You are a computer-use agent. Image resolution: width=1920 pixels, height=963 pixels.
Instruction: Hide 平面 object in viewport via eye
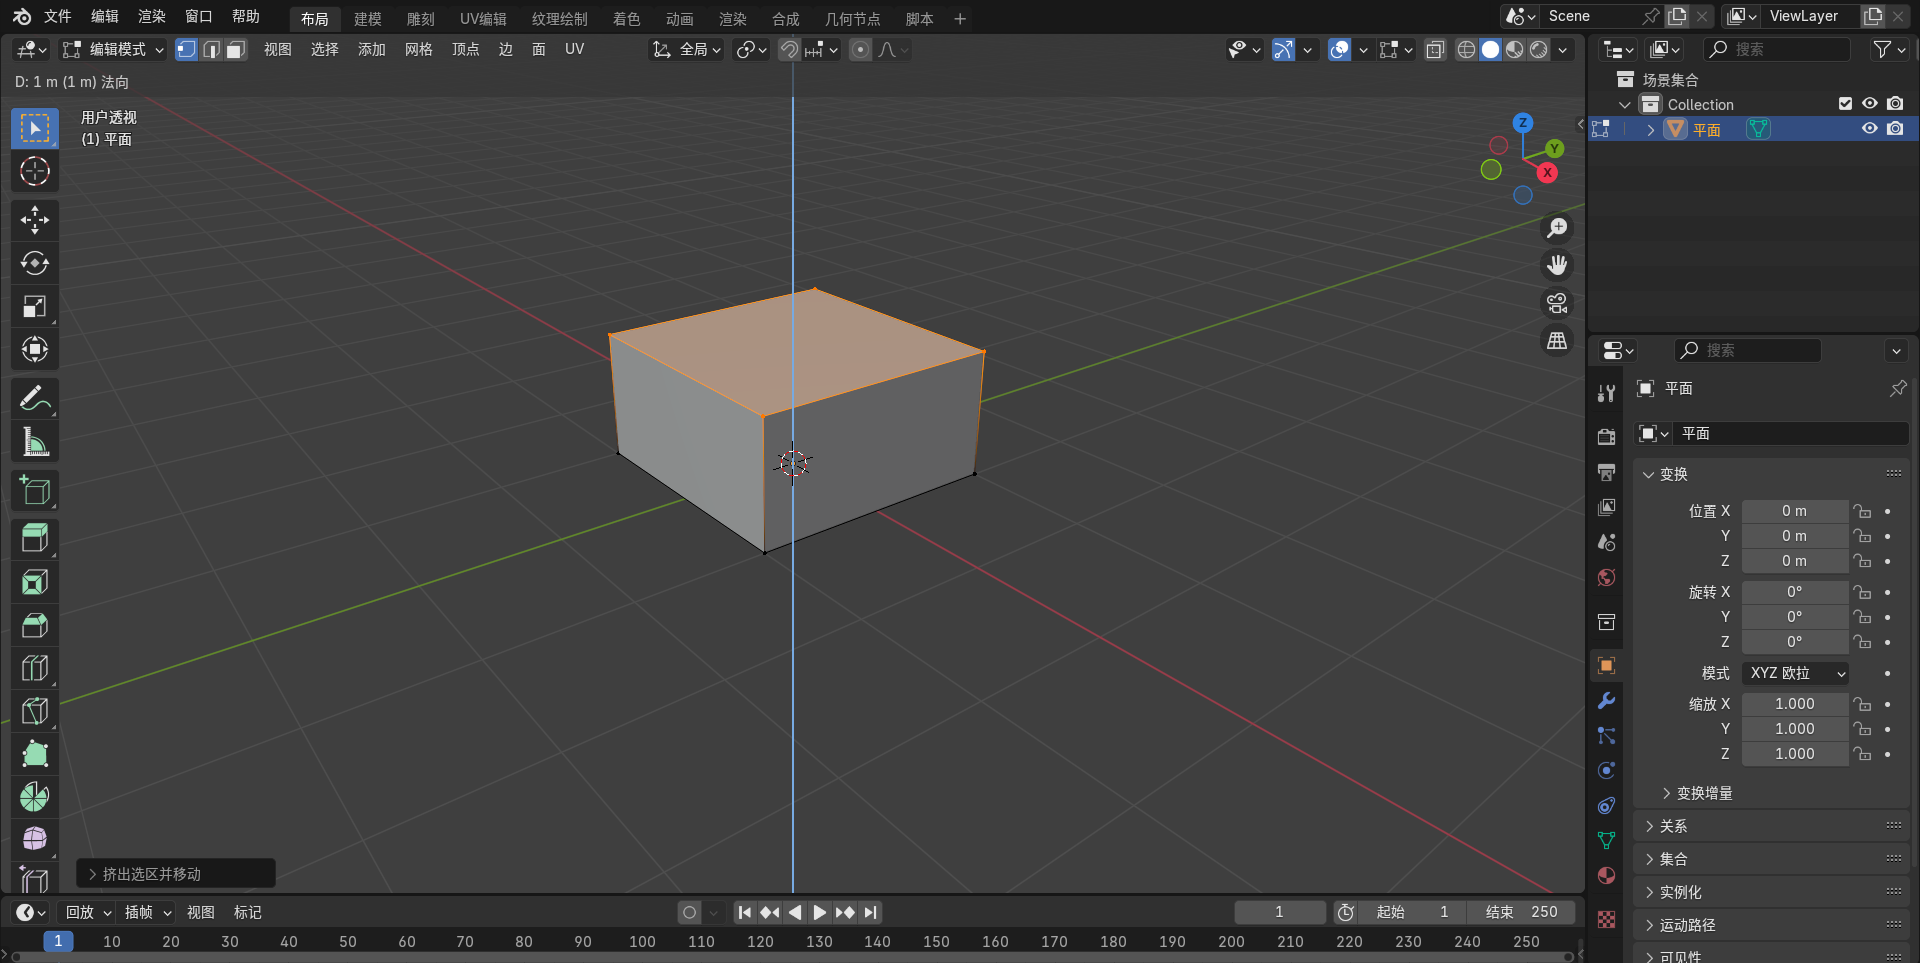(x=1869, y=129)
